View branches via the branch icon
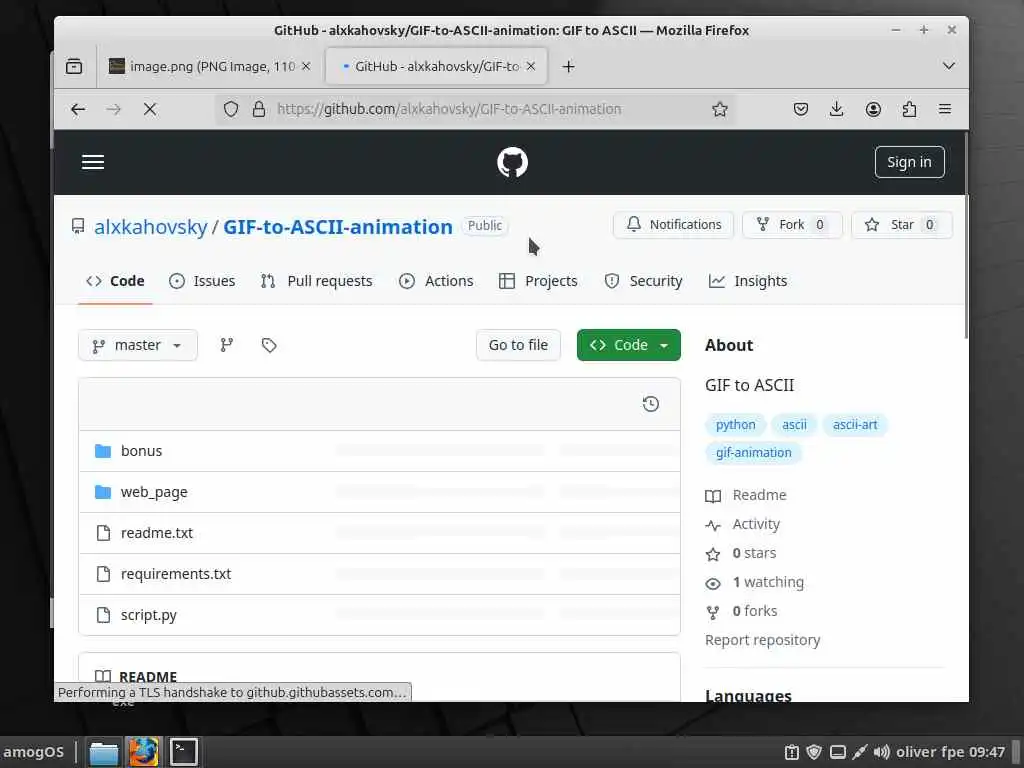 tap(227, 345)
